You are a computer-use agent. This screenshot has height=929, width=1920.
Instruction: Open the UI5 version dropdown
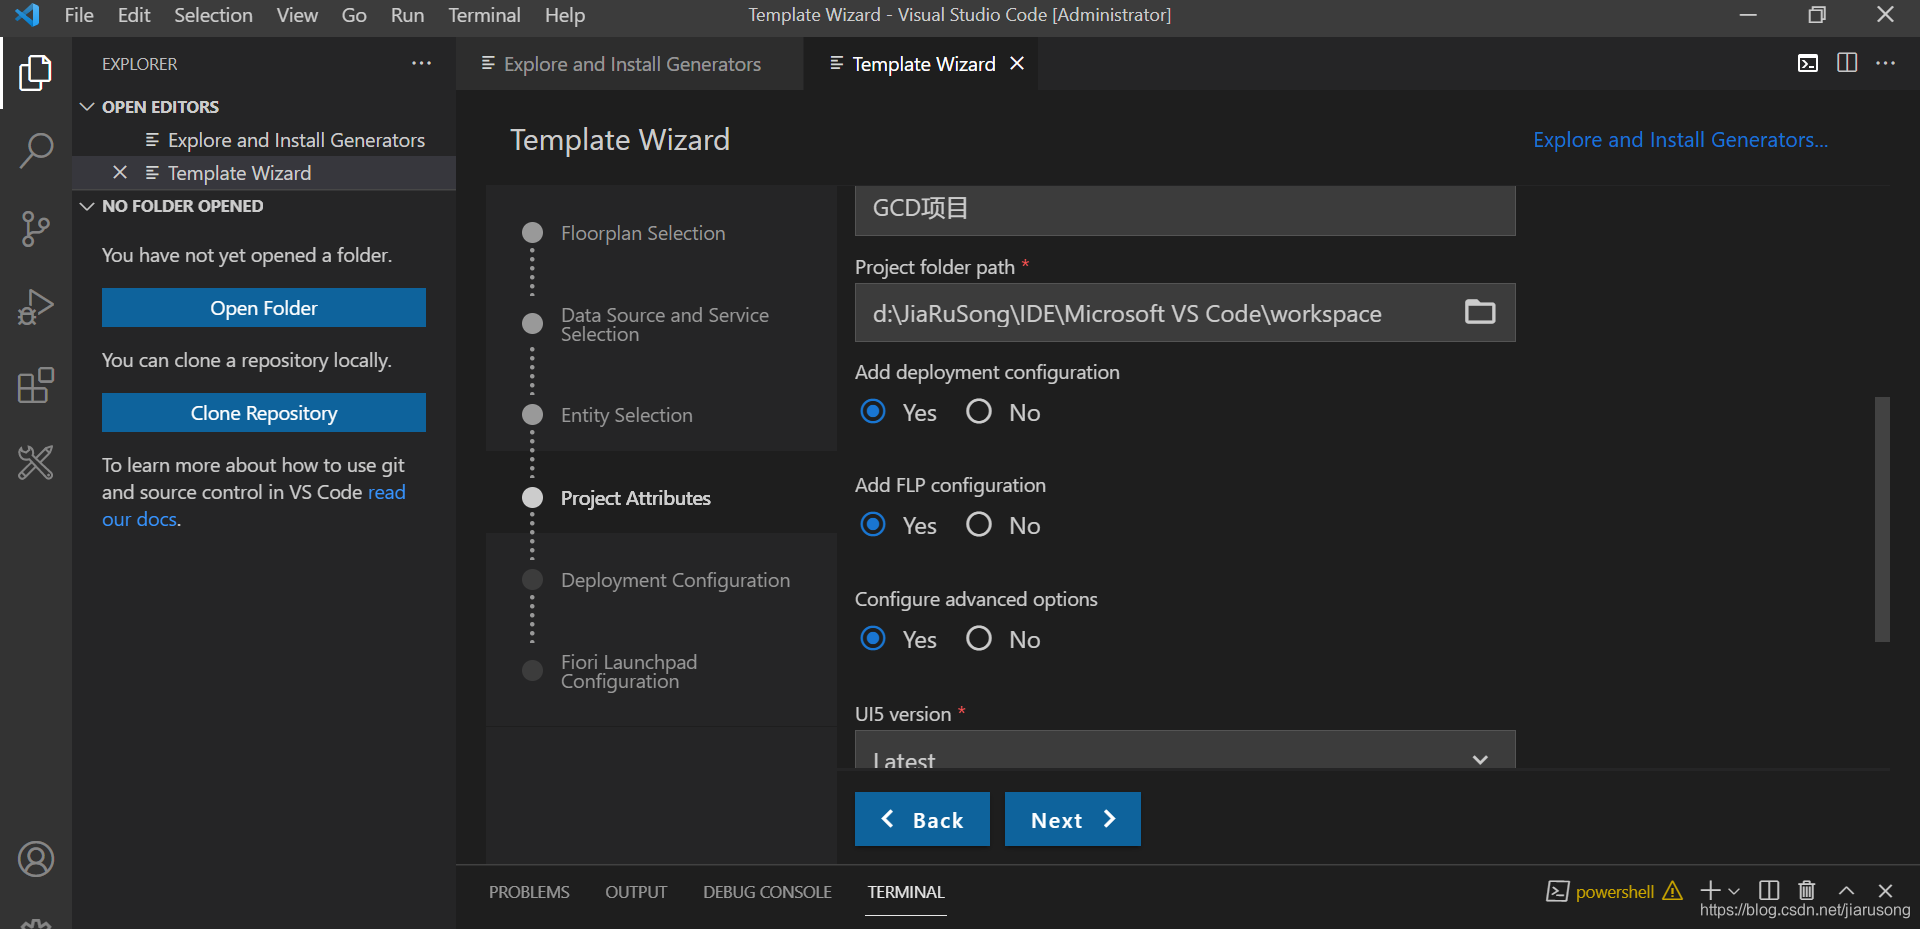(1185, 750)
